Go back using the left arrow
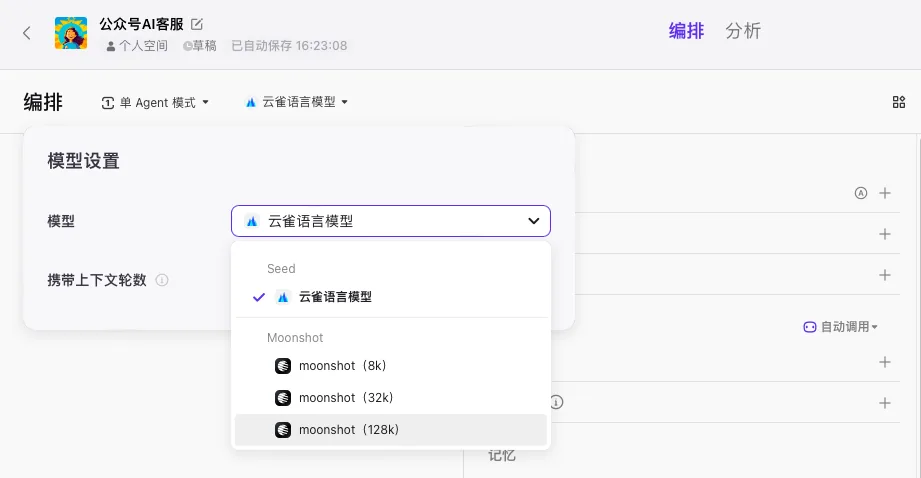Viewport: 921px width, 478px height. pyautogui.click(x=26, y=33)
